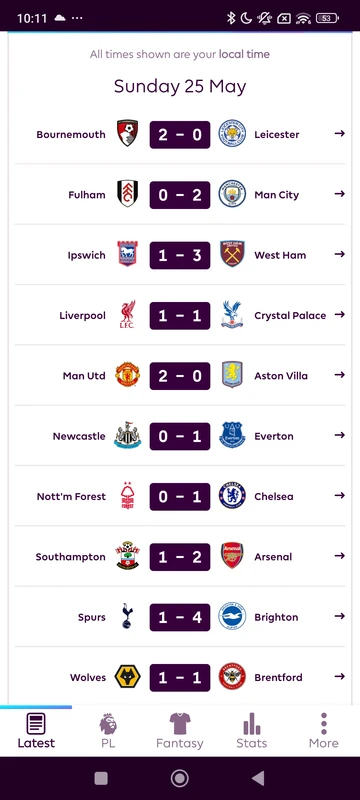Tap the Everton crest icon
Screen dimensions: 360x800
pos(232,435)
